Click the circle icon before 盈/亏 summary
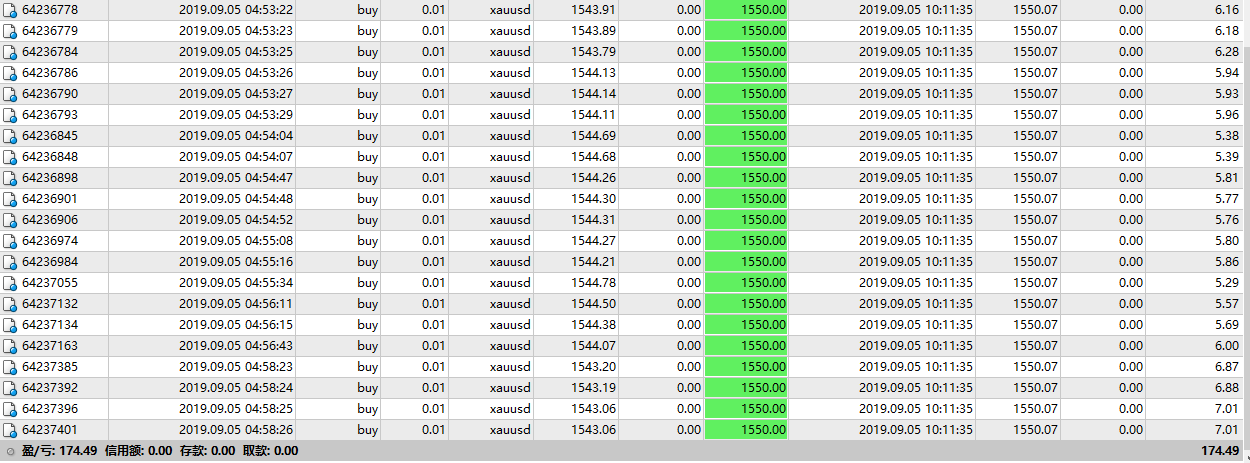 click(10, 451)
